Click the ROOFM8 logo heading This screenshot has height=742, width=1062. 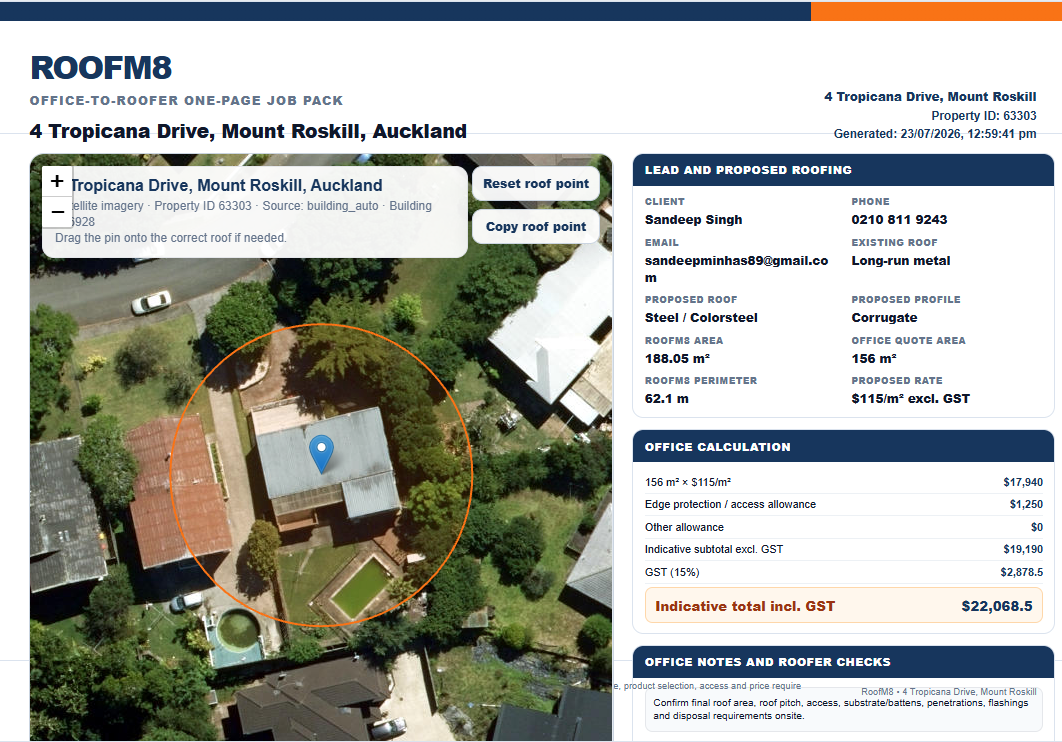[x=101, y=68]
